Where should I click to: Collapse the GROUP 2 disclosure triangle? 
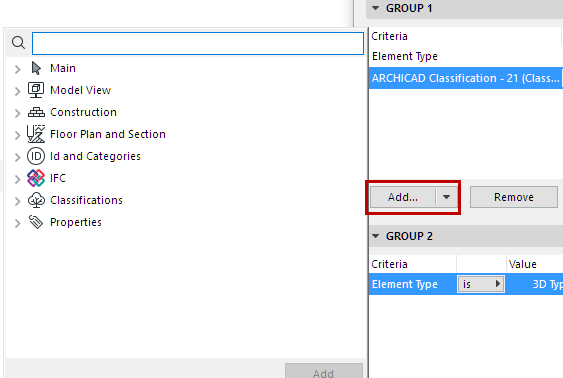coord(376,236)
